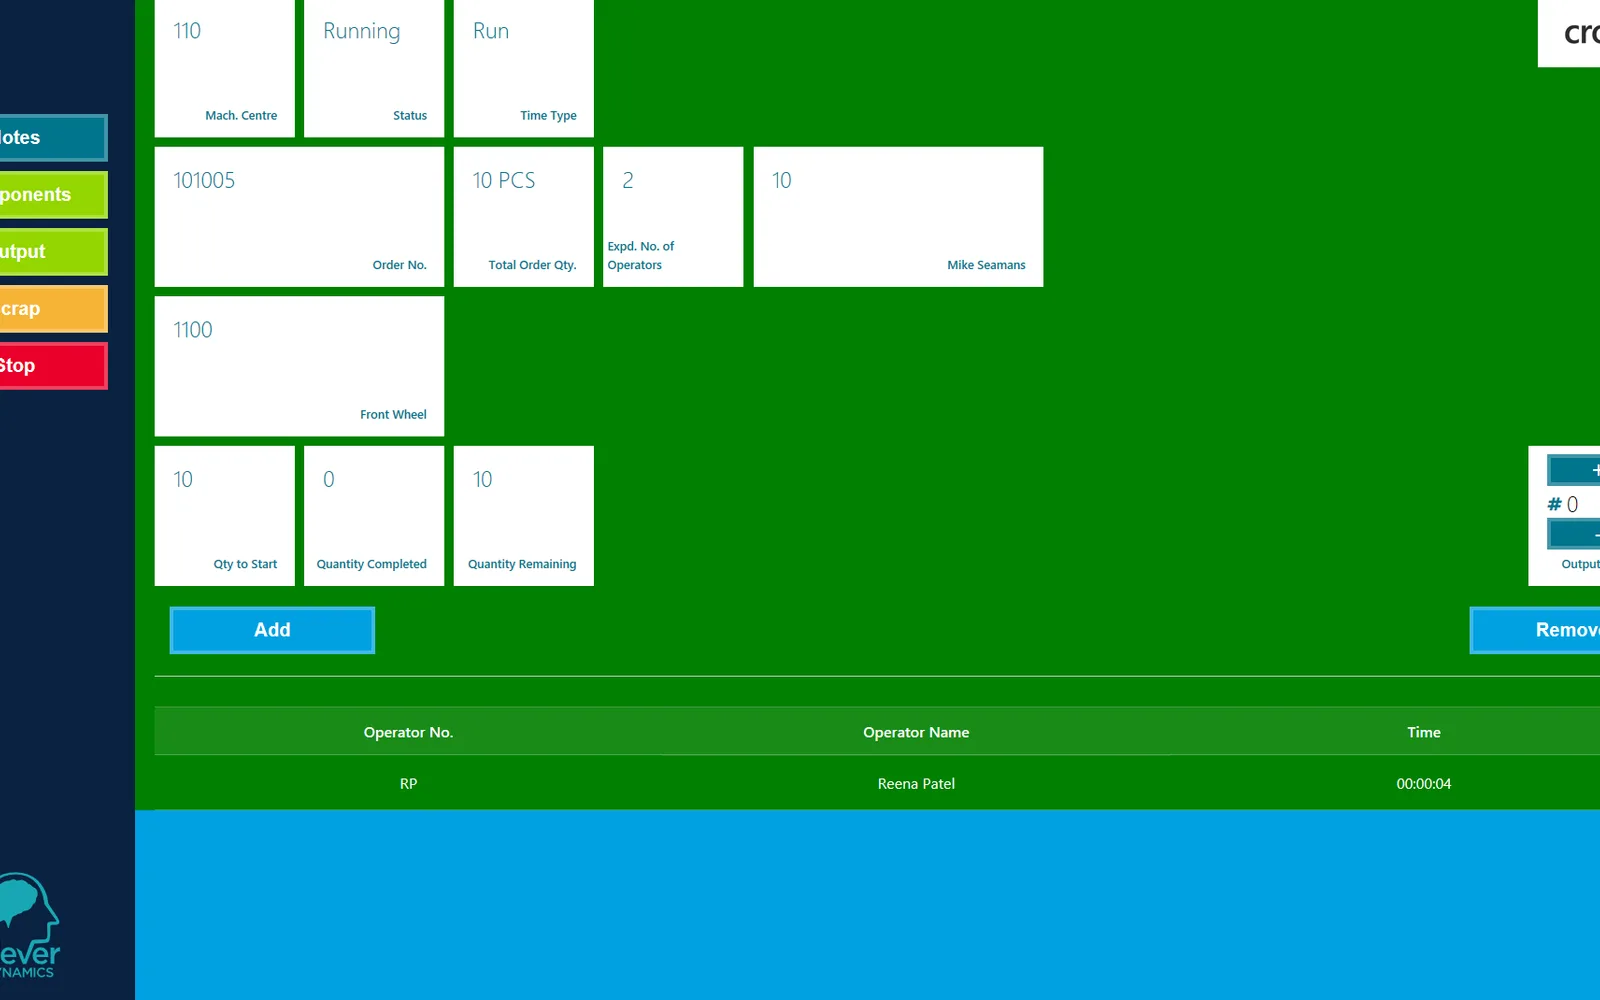The width and height of the screenshot is (1600, 1000).
Task: Select the Qty to Start tile
Action: pyautogui.click(x=225, y=516)
